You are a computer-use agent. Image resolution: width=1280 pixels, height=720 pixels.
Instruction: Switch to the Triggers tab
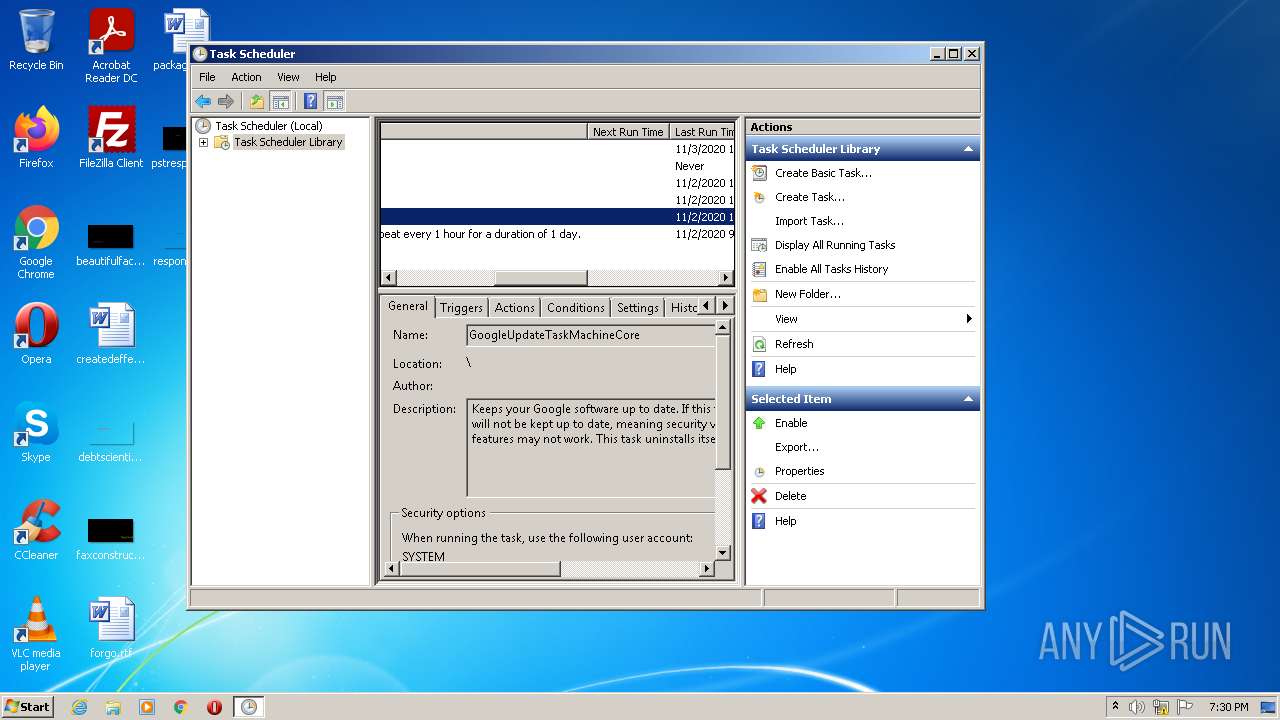point(461,307)
